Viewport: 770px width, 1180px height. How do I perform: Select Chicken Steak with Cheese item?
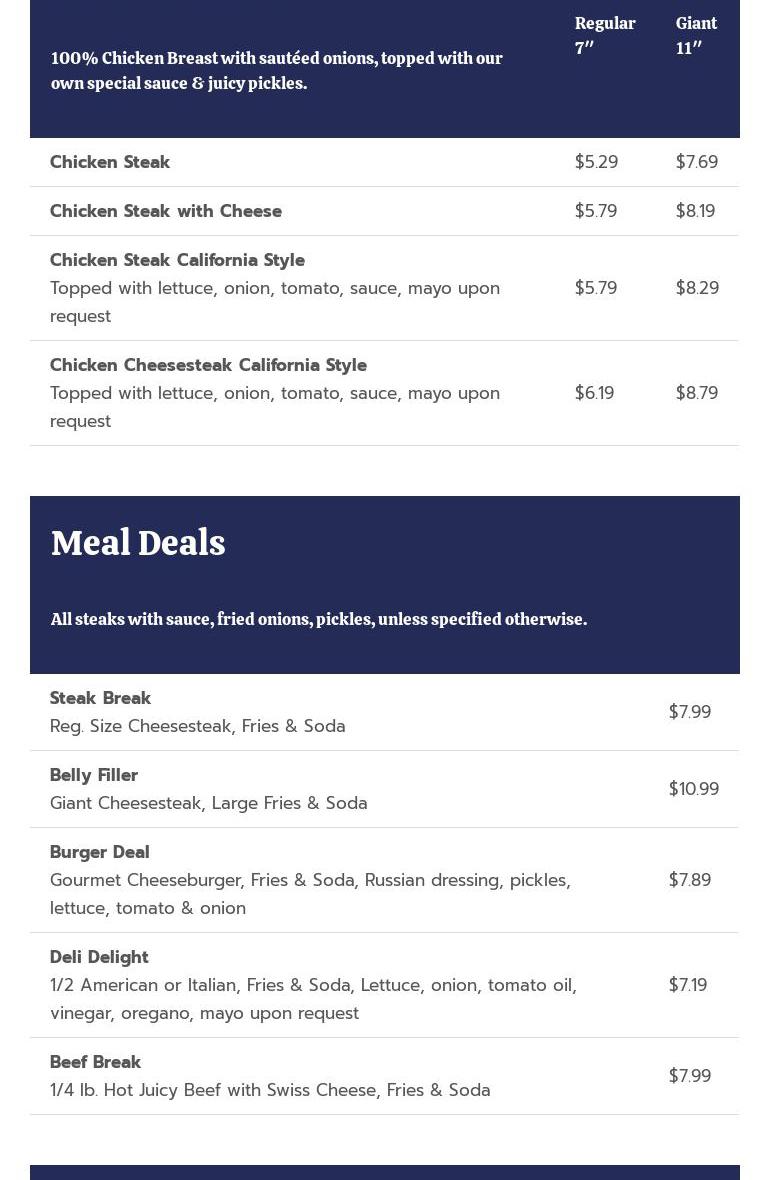166,211
